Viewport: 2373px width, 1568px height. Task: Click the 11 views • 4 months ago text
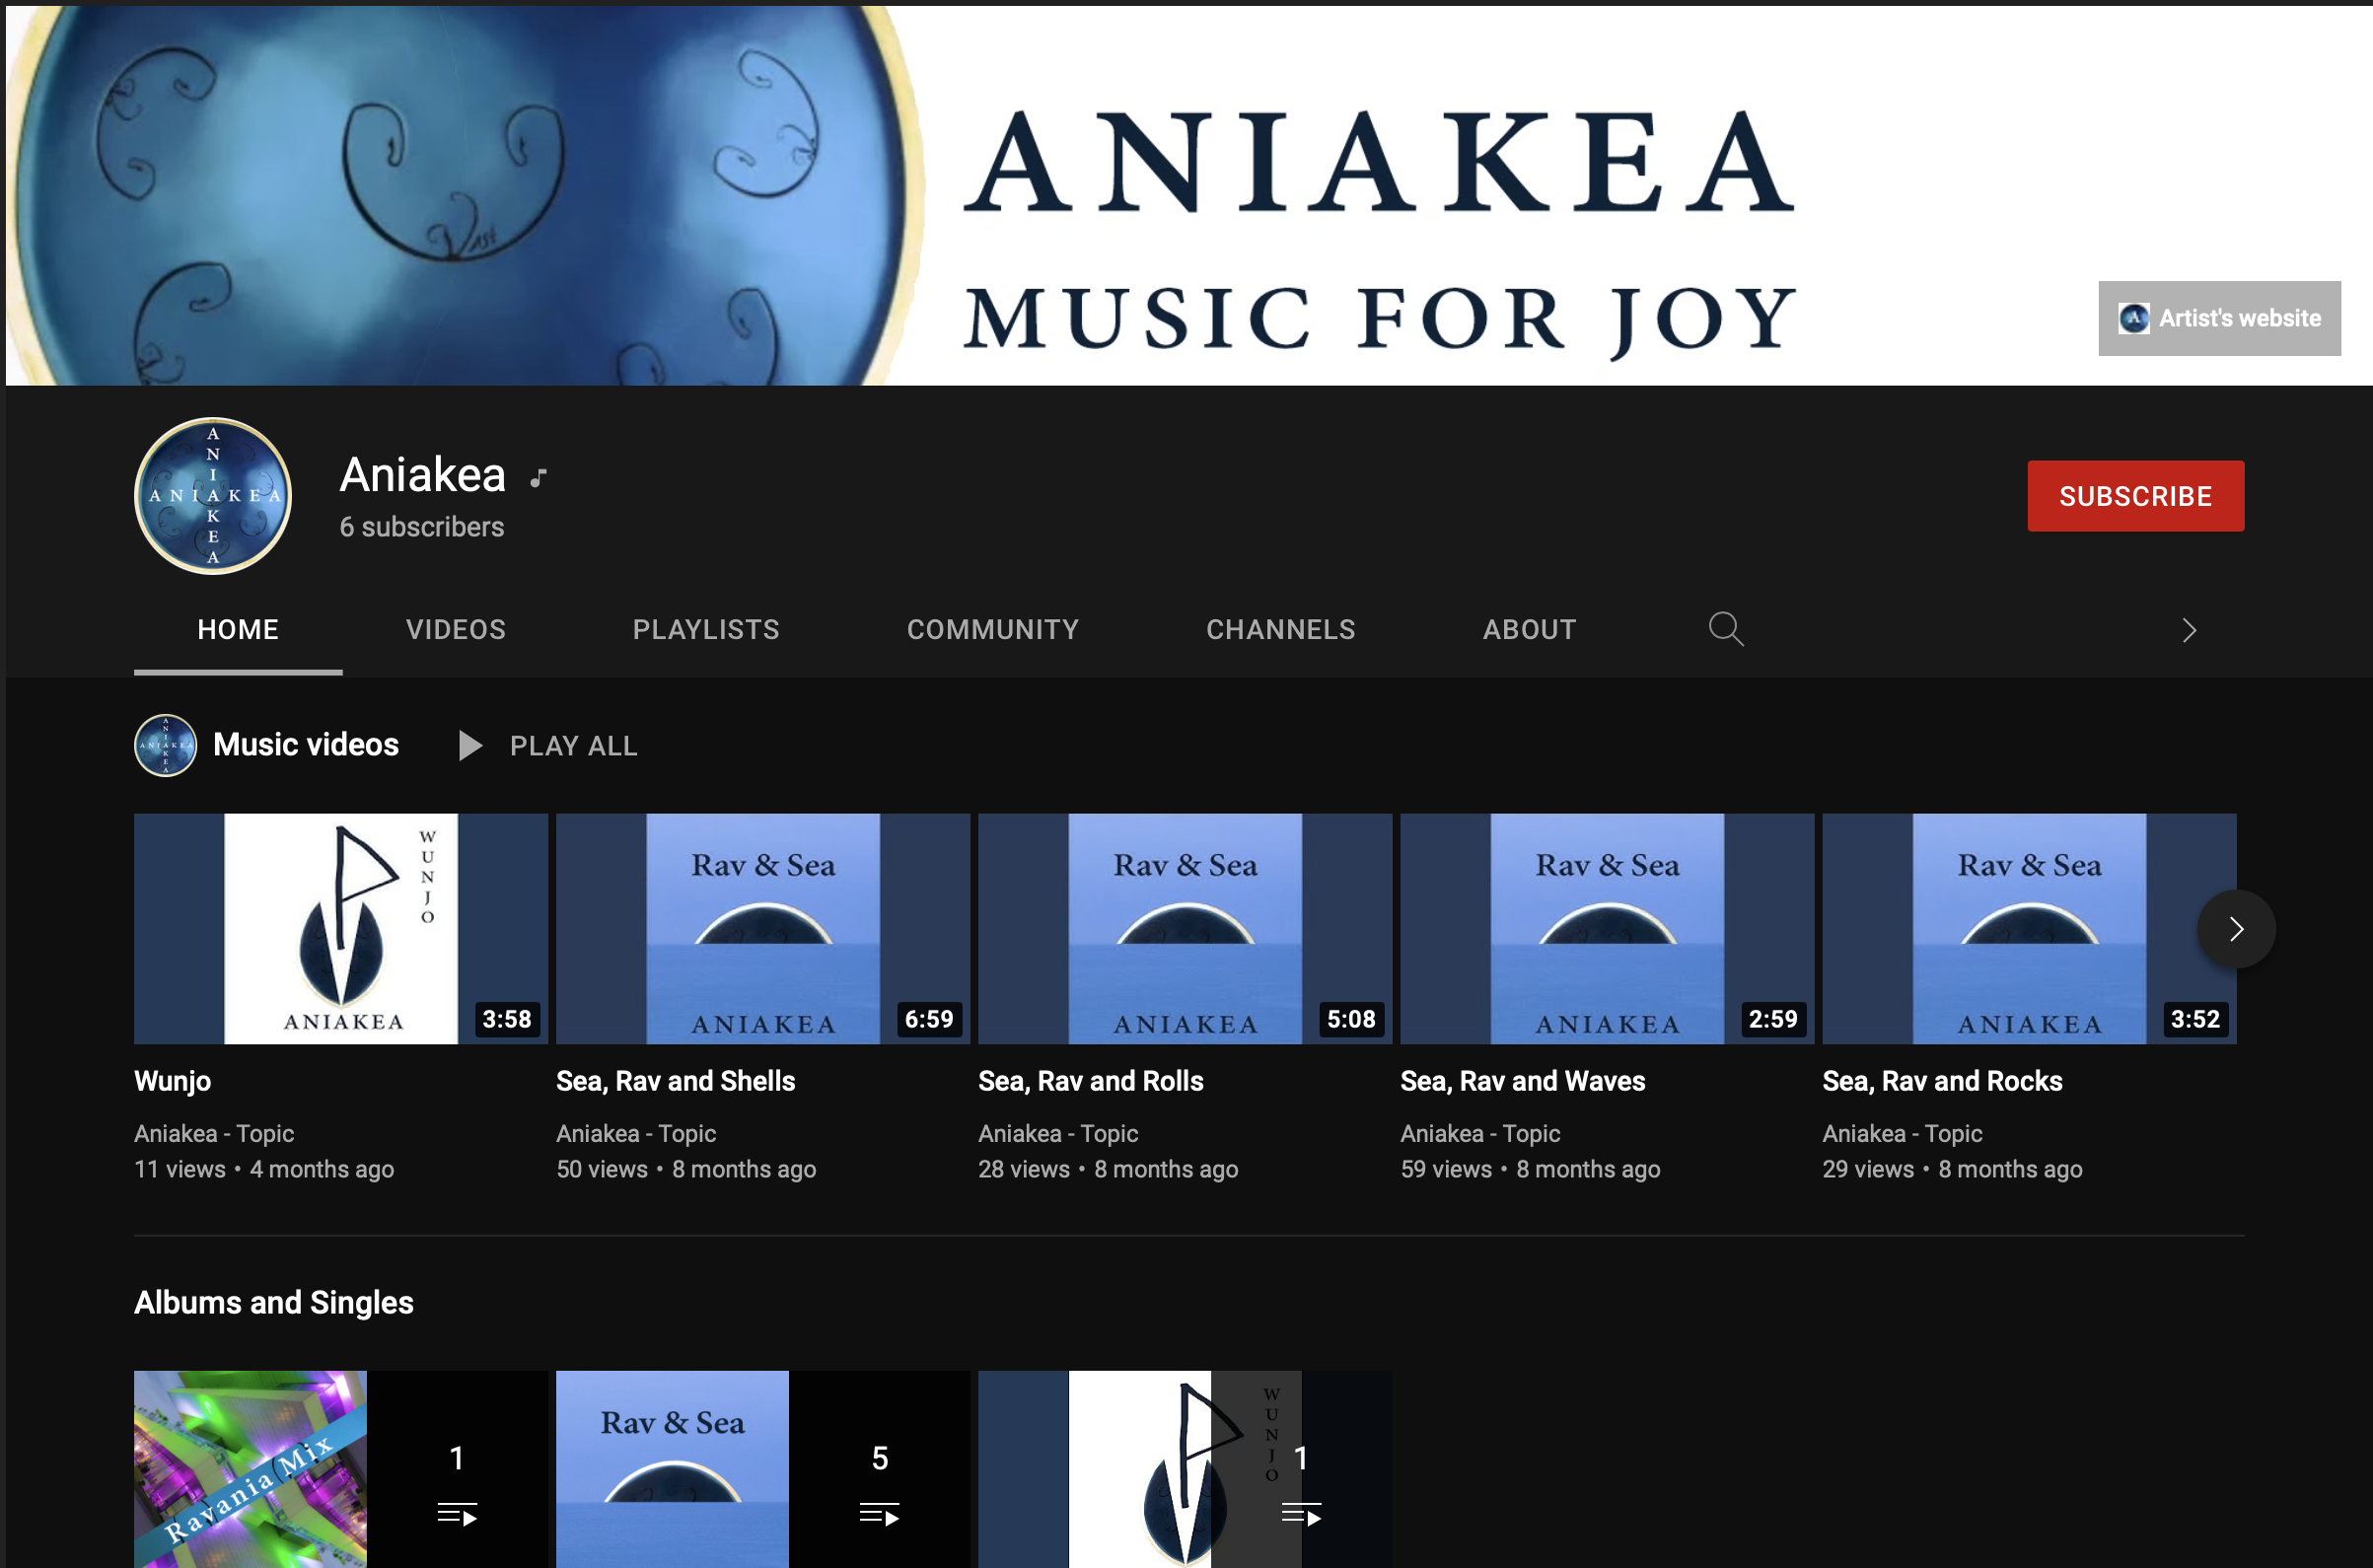point(264,1169)
